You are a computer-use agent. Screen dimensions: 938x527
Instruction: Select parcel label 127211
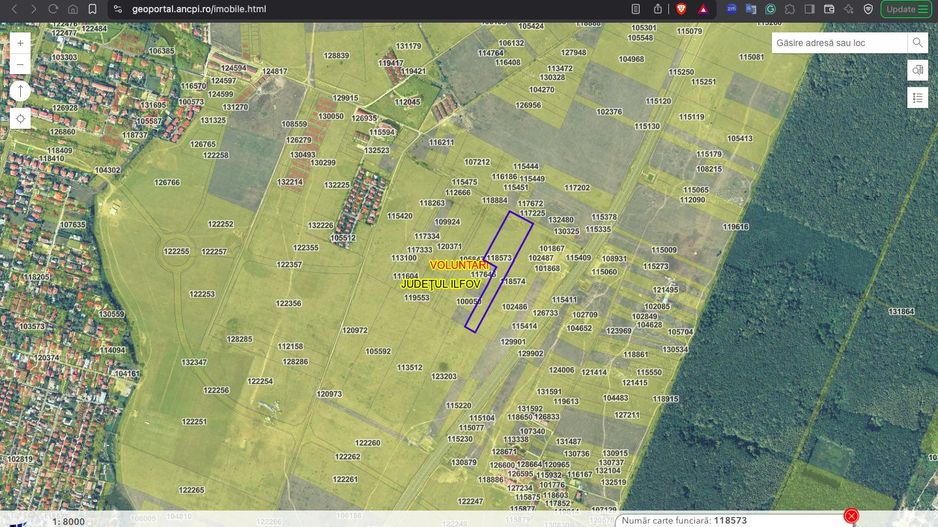pos(627,415)
